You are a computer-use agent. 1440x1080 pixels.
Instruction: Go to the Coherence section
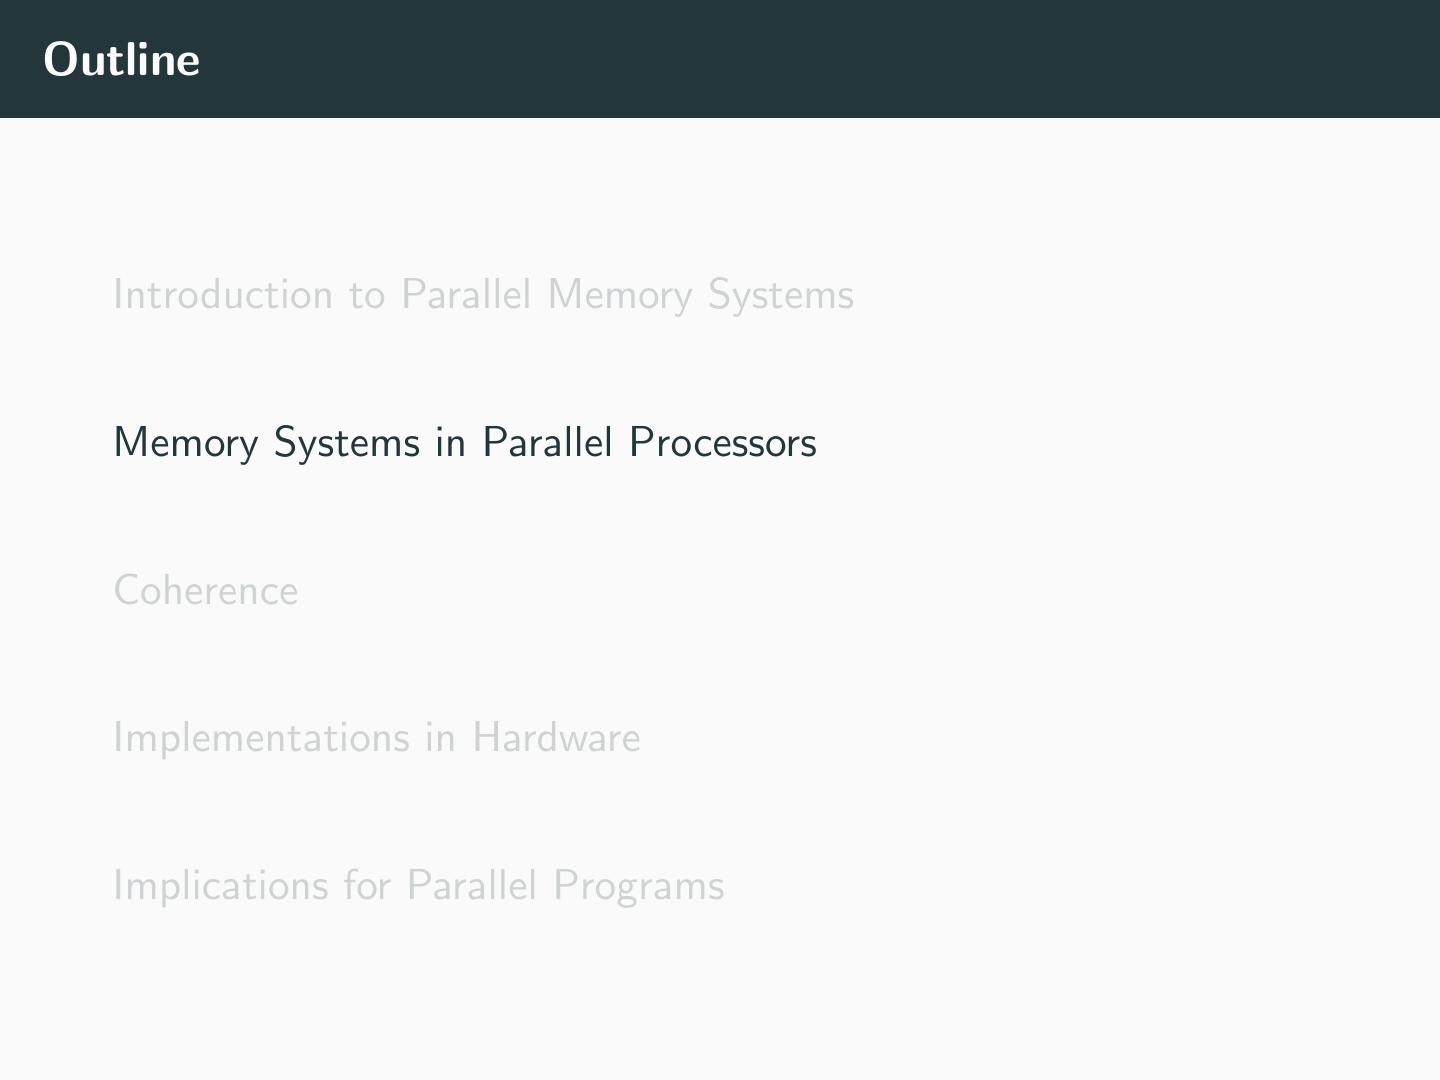[206, 591]
